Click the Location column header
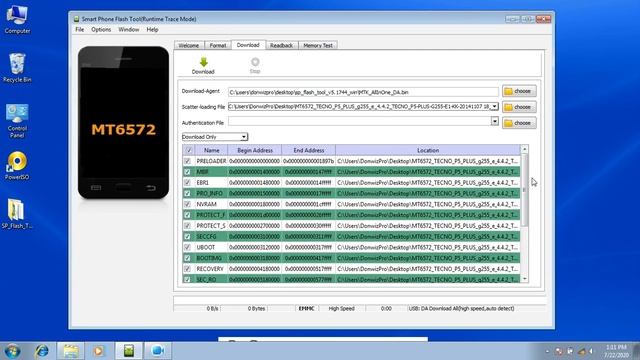This screenshot has width=640, height=360. pyautogui.click(x=428, y=150)
